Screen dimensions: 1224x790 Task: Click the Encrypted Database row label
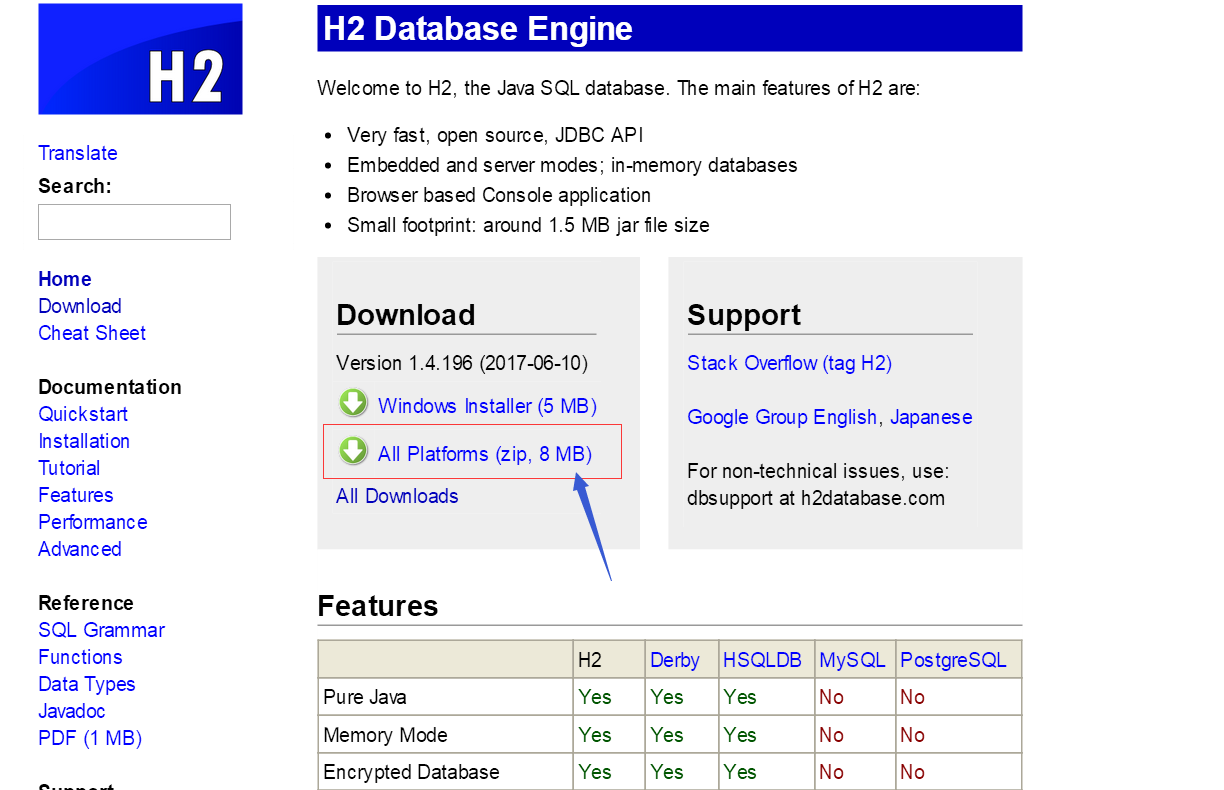411,772
